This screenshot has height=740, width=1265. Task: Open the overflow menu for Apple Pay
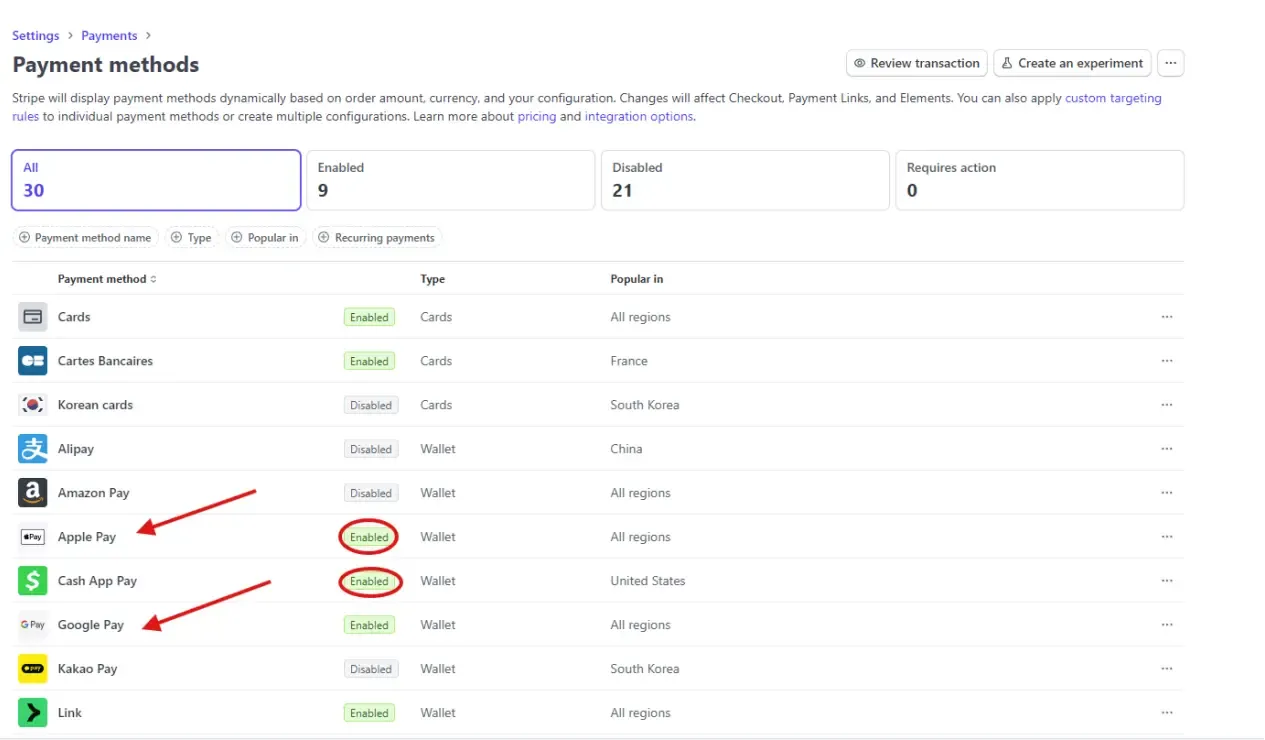pyautogui.click(x=1167, y=536)
